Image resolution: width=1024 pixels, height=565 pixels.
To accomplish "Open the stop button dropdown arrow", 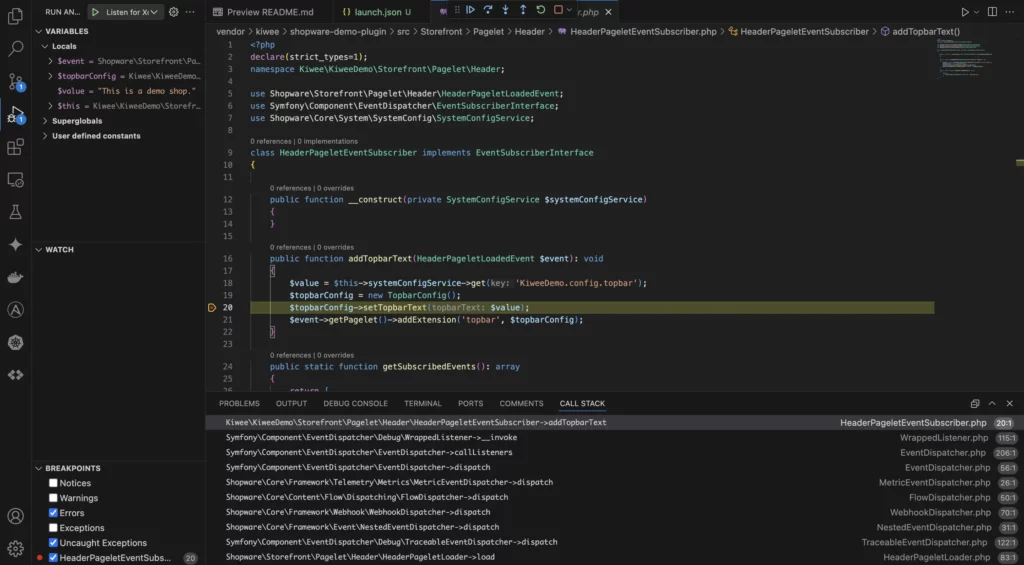I will (569, 10).
